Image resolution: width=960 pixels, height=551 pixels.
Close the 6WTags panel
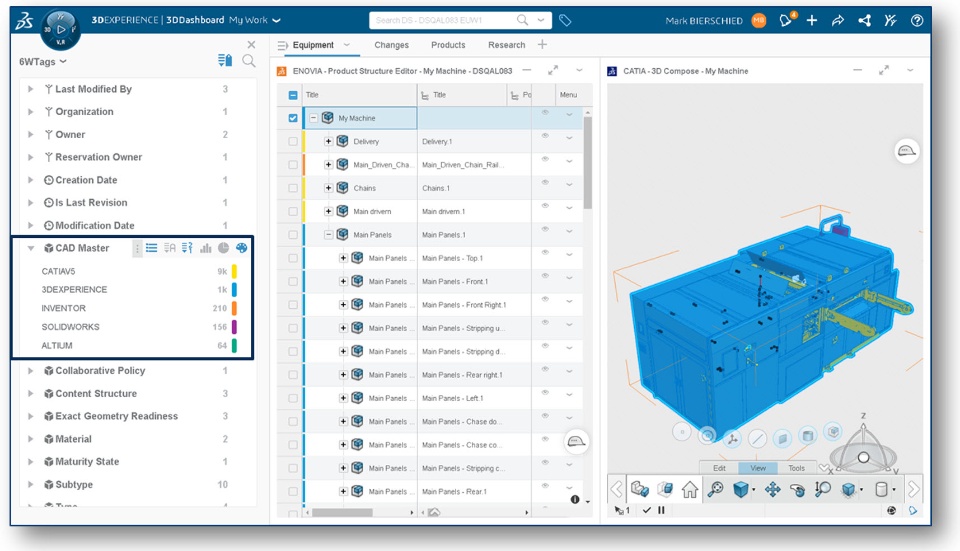(x=251, y=45)
